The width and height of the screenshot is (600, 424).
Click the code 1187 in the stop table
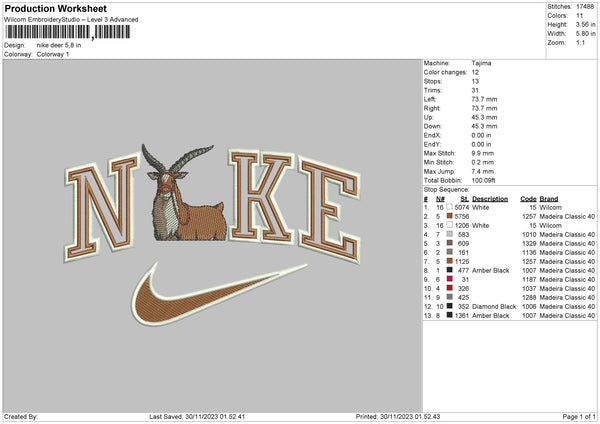tap(529, 279)
